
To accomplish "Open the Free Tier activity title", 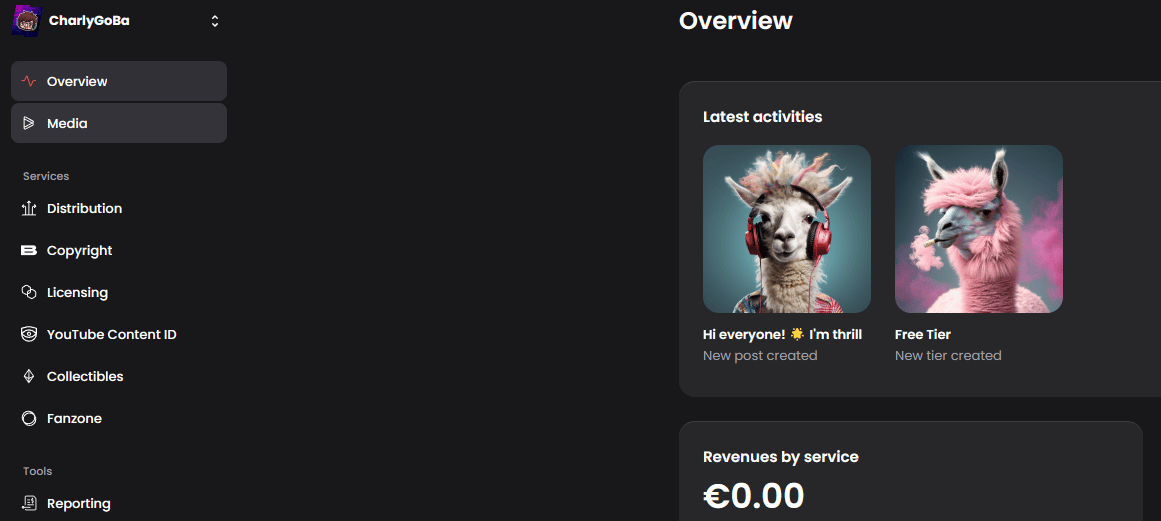I will click(923, 335).
